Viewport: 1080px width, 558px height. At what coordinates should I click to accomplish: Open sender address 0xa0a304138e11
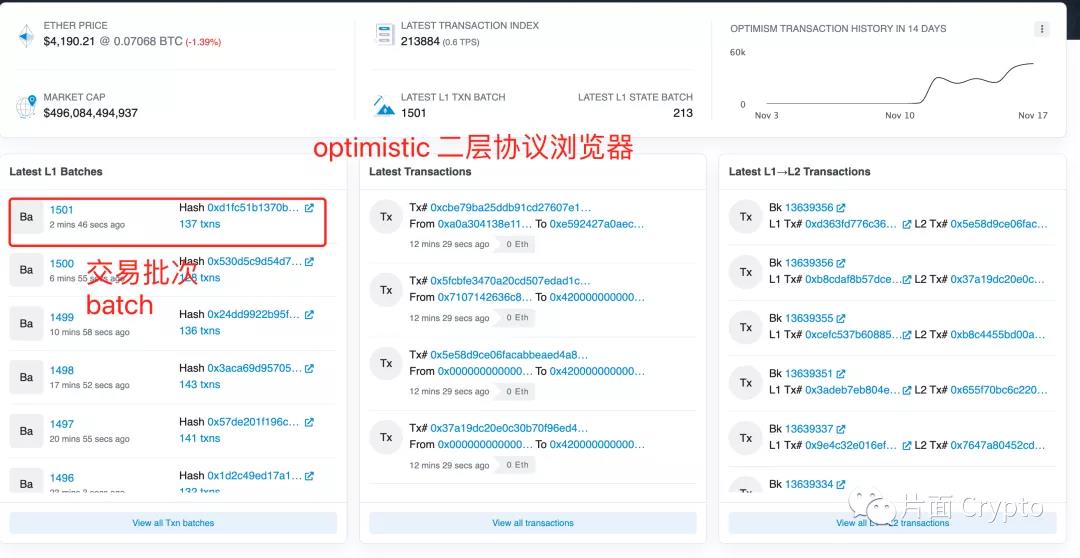(x=485, y=224)
